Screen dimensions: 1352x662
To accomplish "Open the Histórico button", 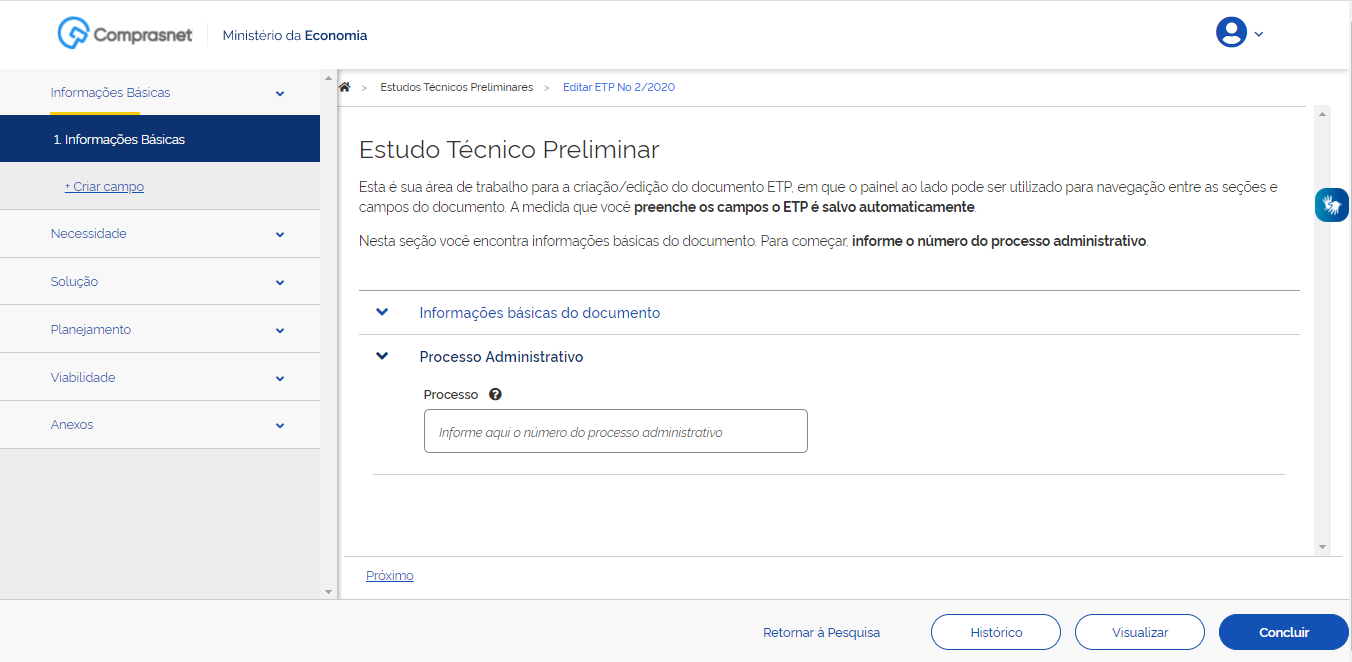I will (995, 632).
